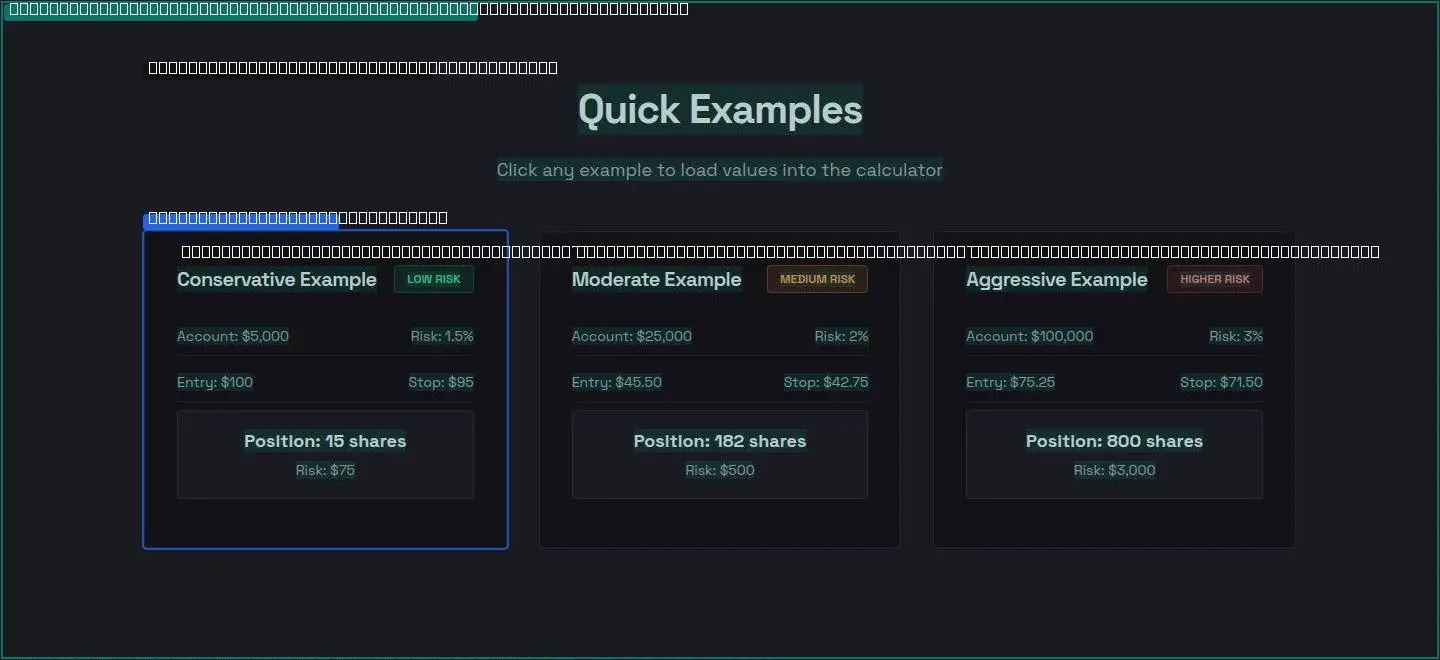Image resolution: width=1440 pixels, height=660 pixels.
Task: Click the Account: $25,000 text
Action: (x=632, y=336)
